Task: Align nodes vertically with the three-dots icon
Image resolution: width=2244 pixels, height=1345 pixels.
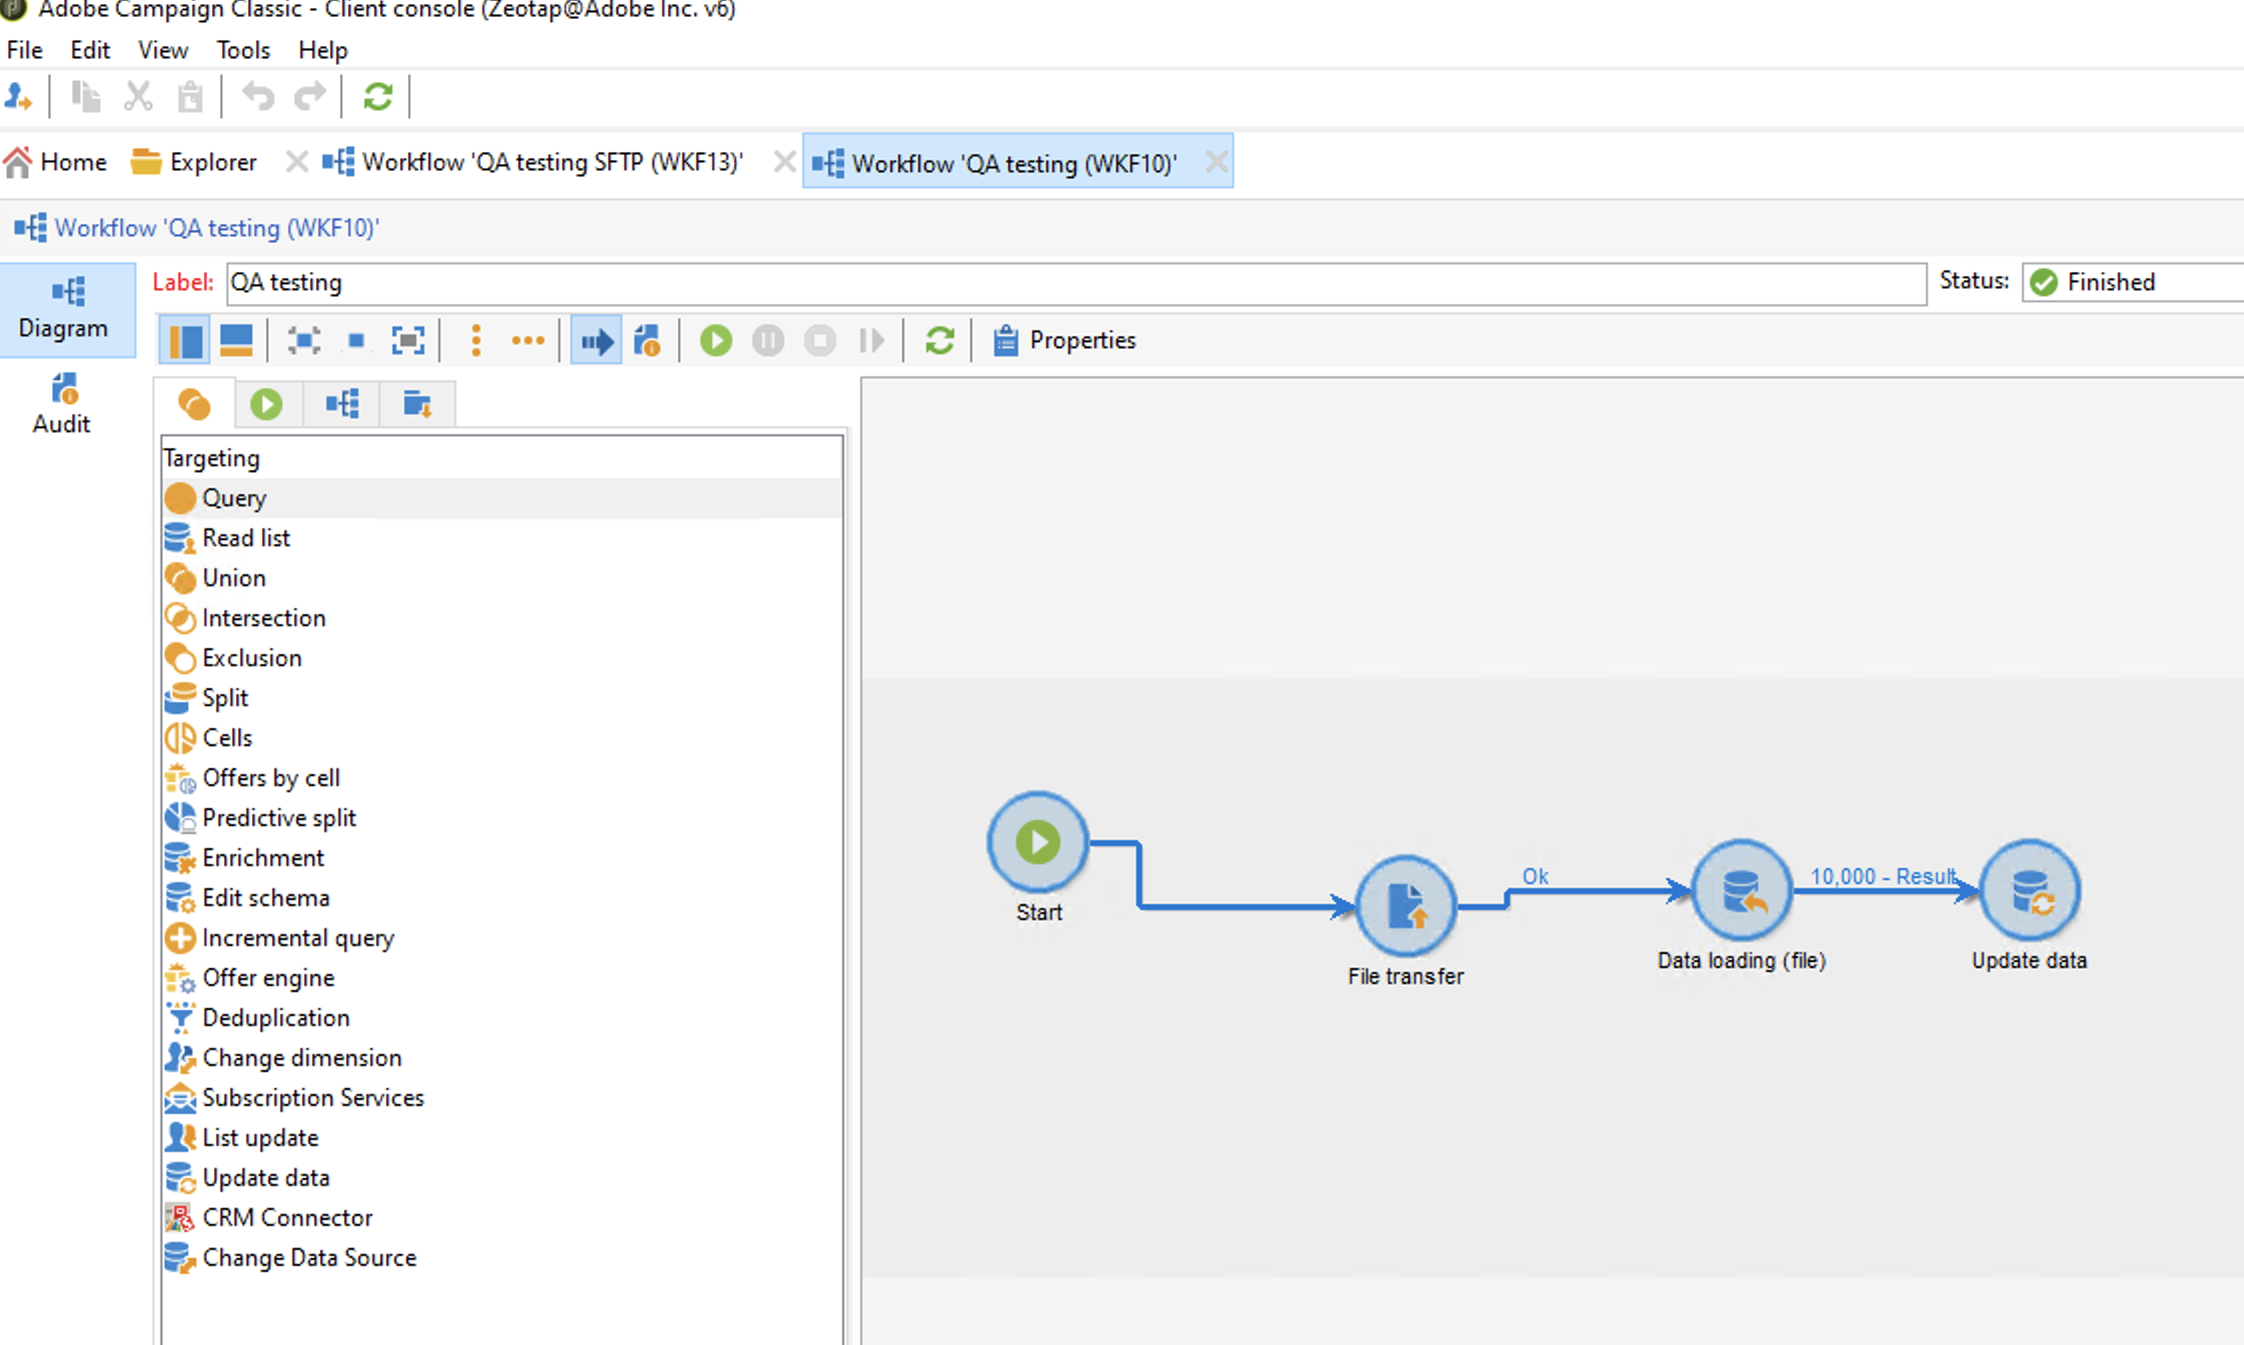Action: coord(476,341)
